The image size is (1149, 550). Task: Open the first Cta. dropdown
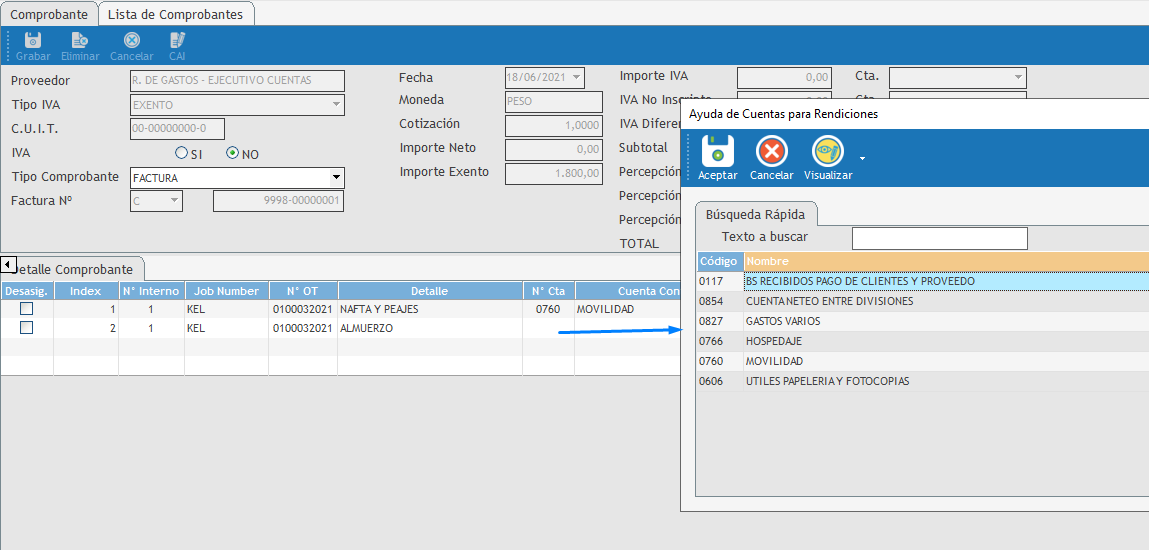1018,78
